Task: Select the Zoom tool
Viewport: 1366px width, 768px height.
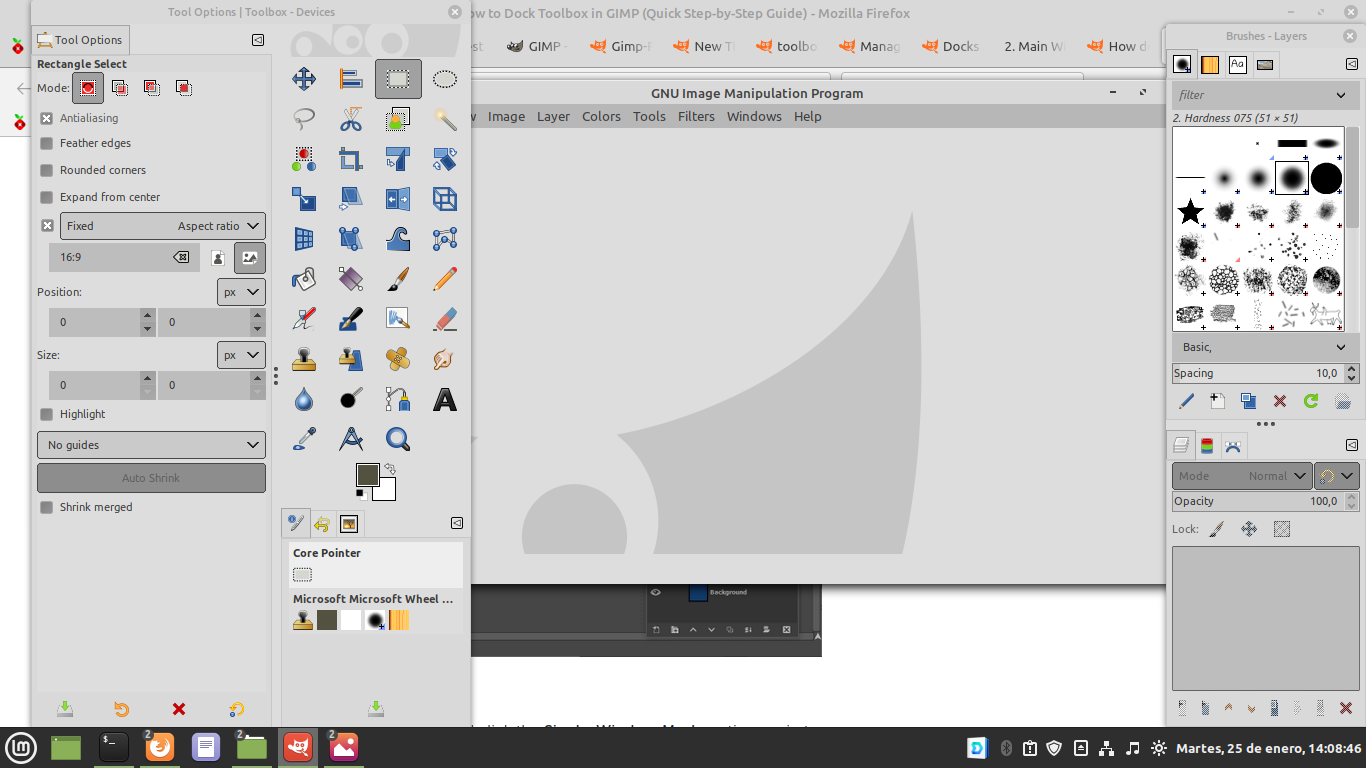Action: [x=398, y=439]
